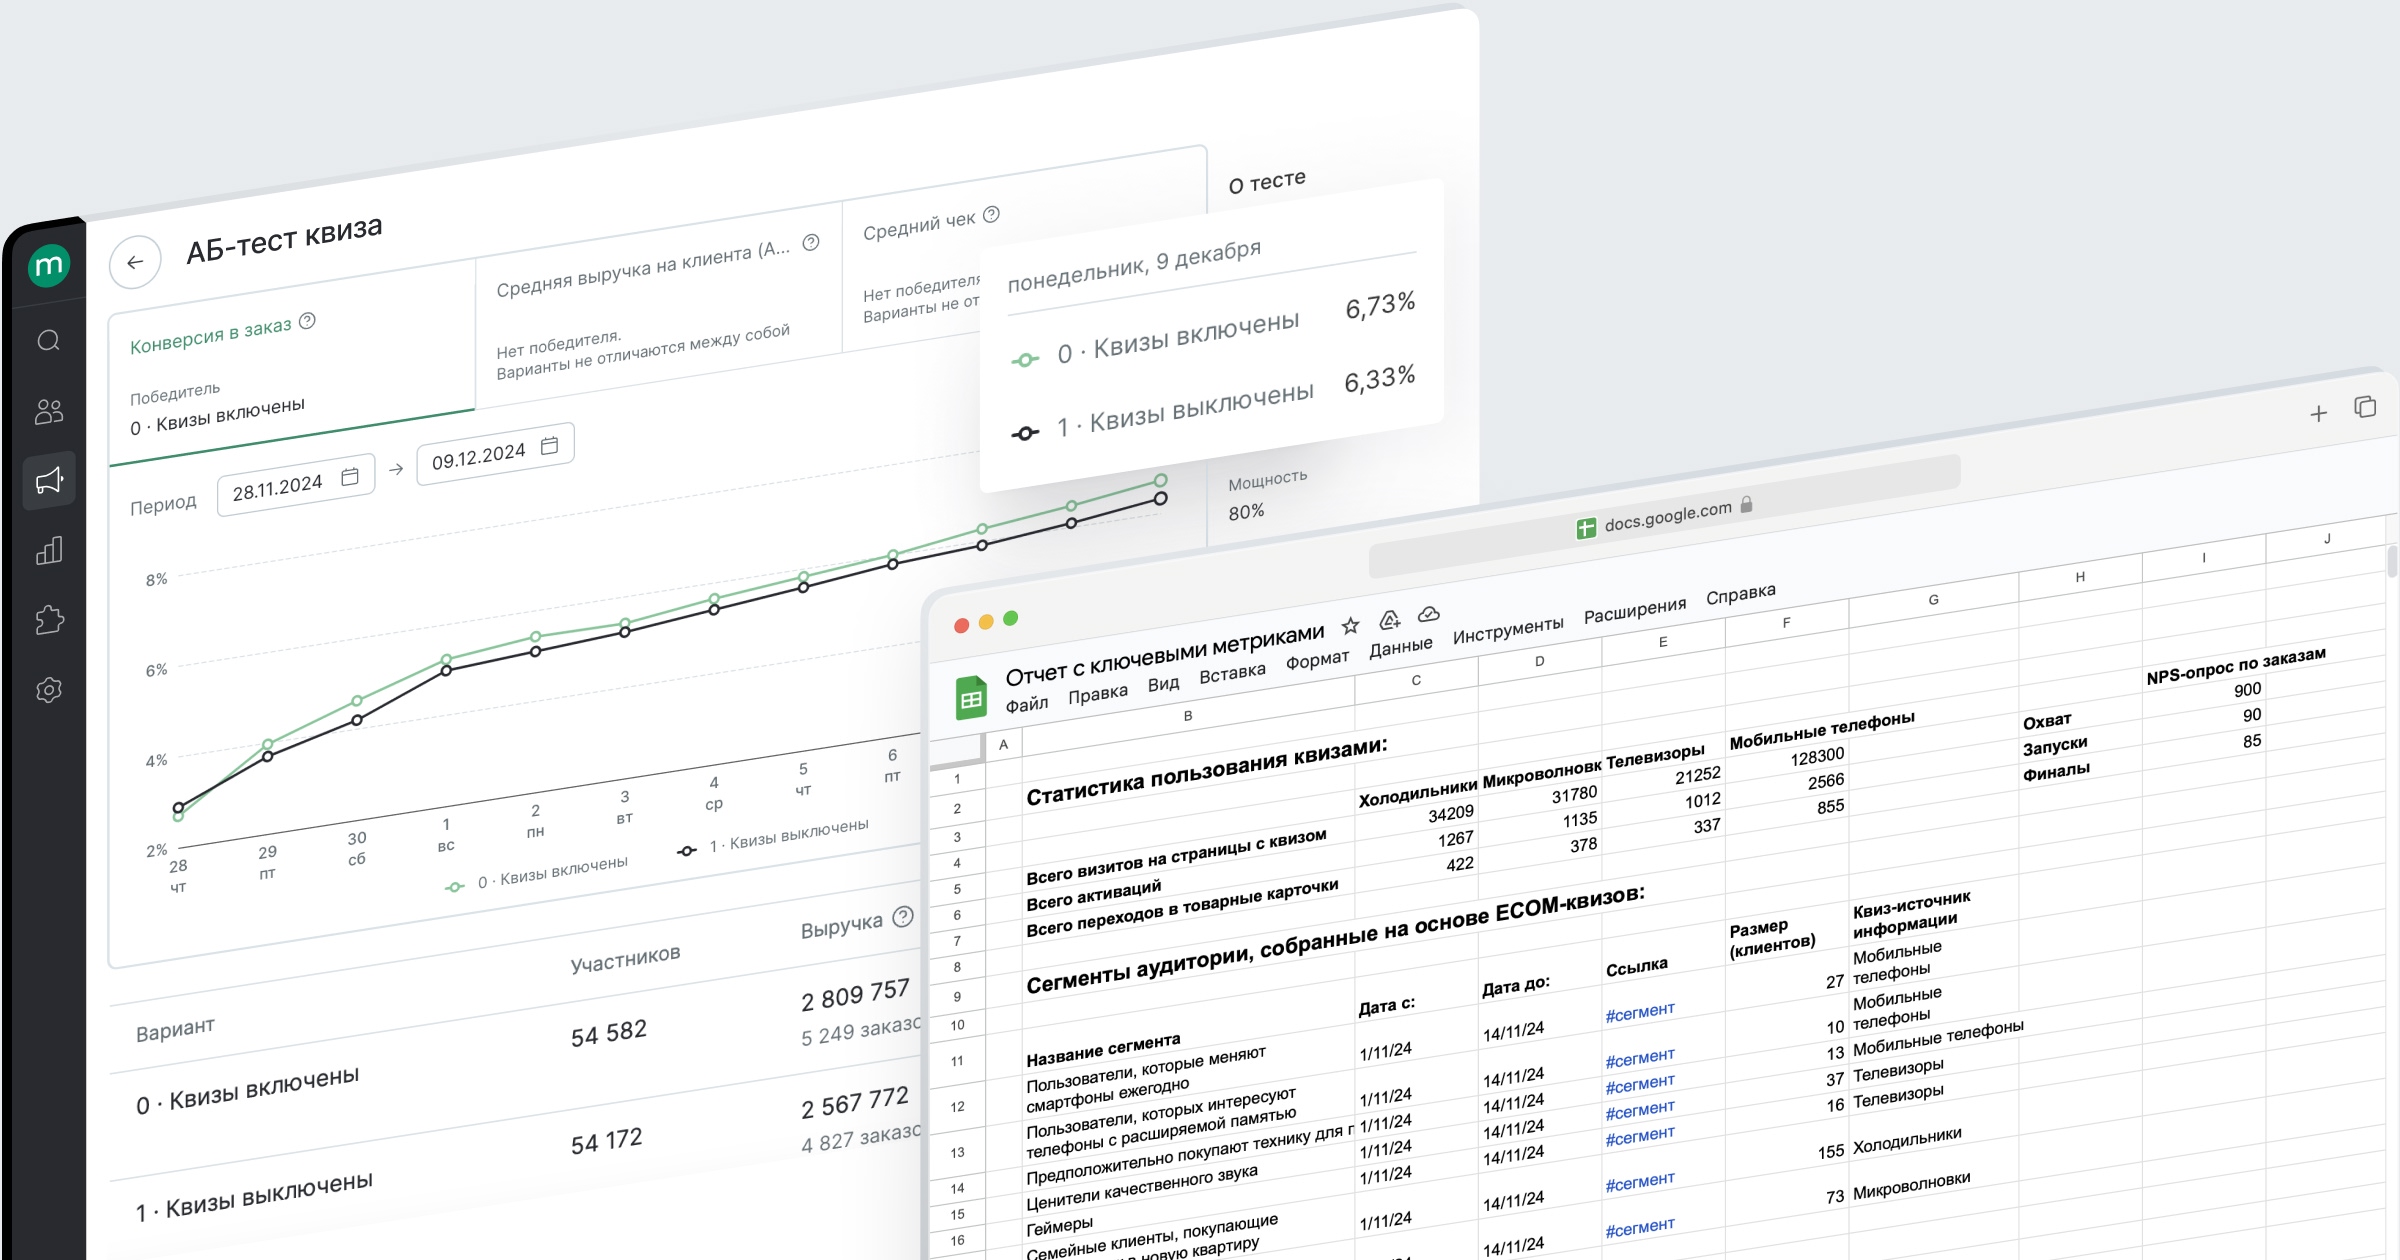Select the megaphone campaigns icon in sidebar
The height and width of the screenshot is (1260, 2400).
click(x=49, y=481)
